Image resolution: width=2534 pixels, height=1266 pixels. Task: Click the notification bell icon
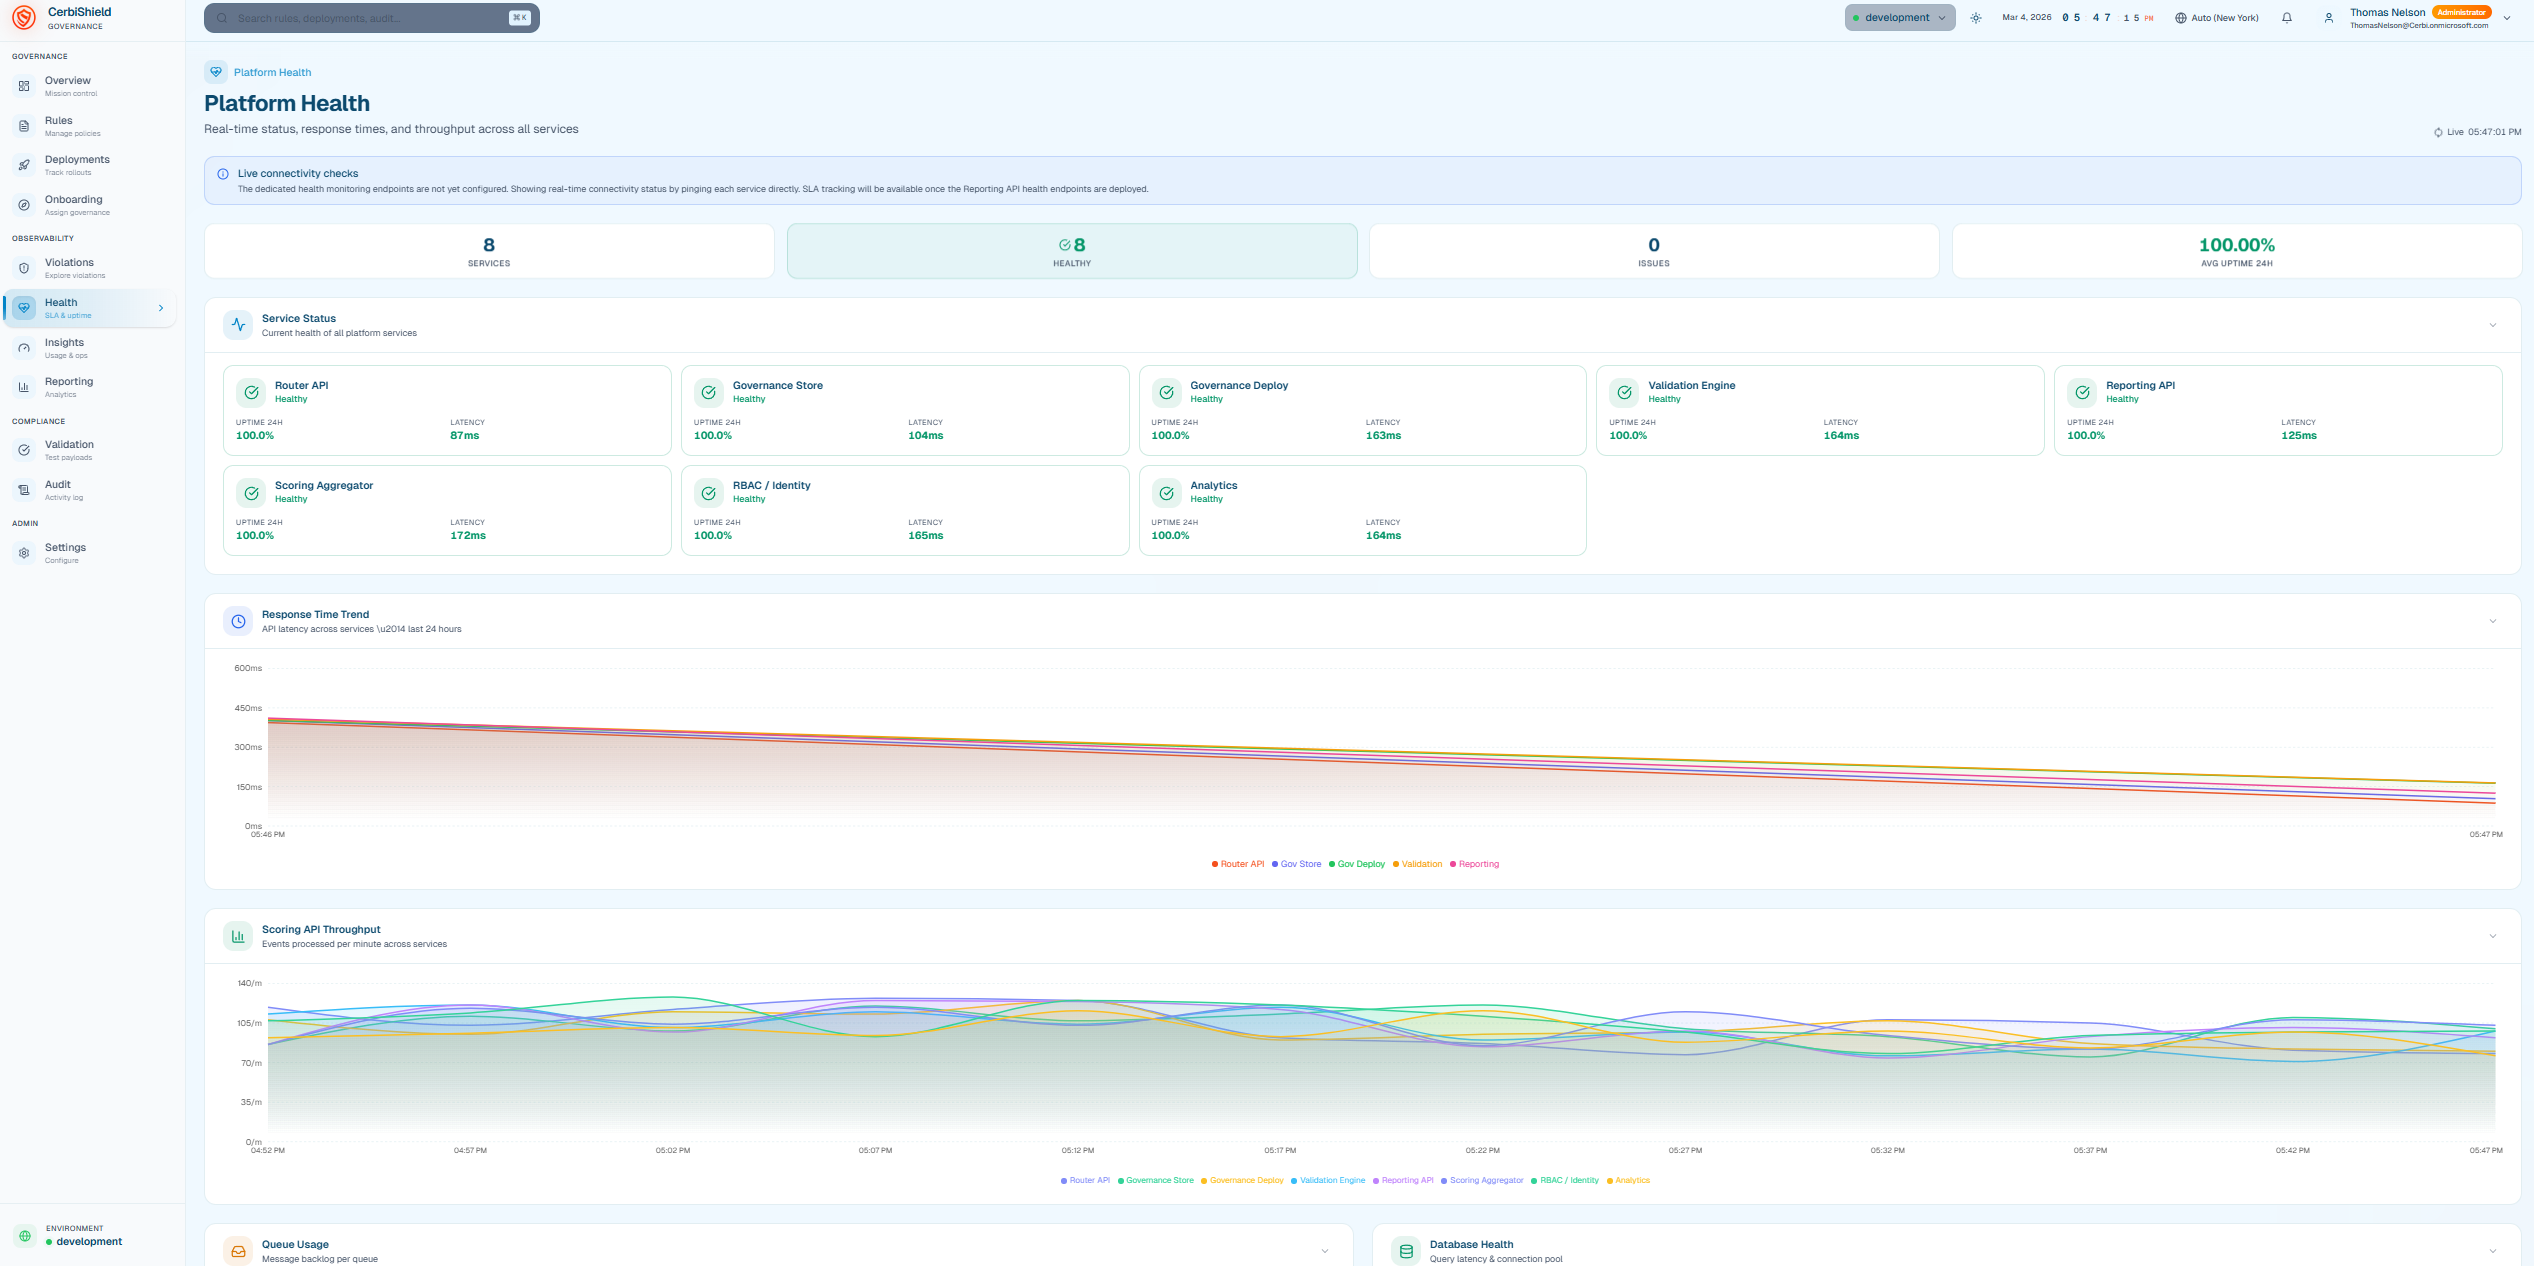[2286, 18]
